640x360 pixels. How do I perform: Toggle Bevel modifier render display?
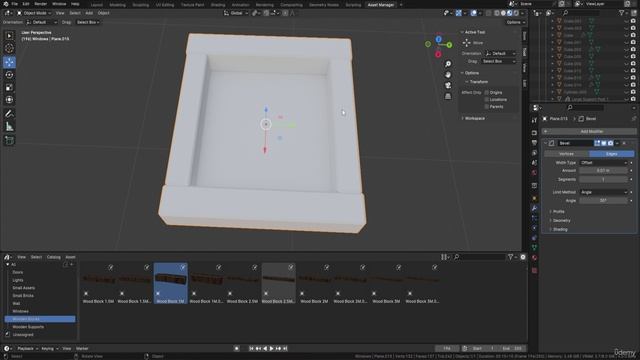(x=610, y=143)
